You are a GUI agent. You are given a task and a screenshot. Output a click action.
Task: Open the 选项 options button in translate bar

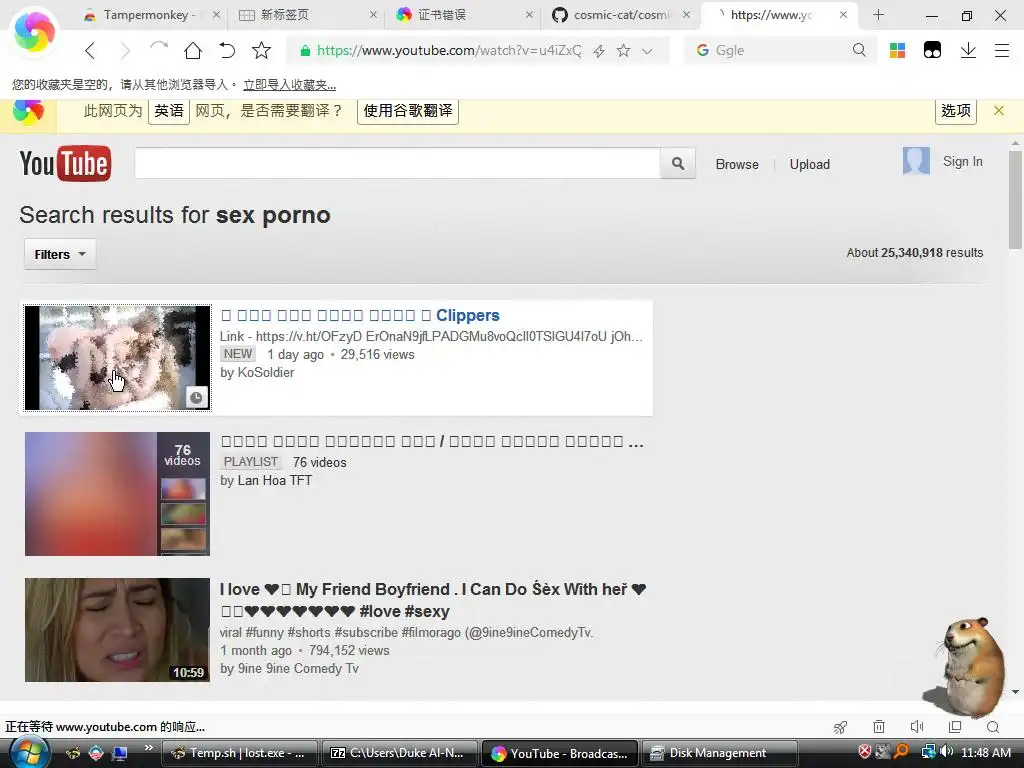pyautogui.click(x=955, y=111)
